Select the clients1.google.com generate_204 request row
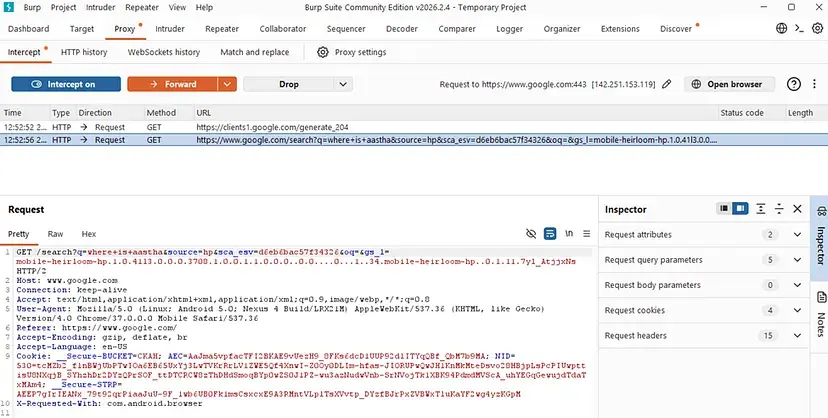Image resolution: width=828 pixels, height=418 pixels. point(414,127)
